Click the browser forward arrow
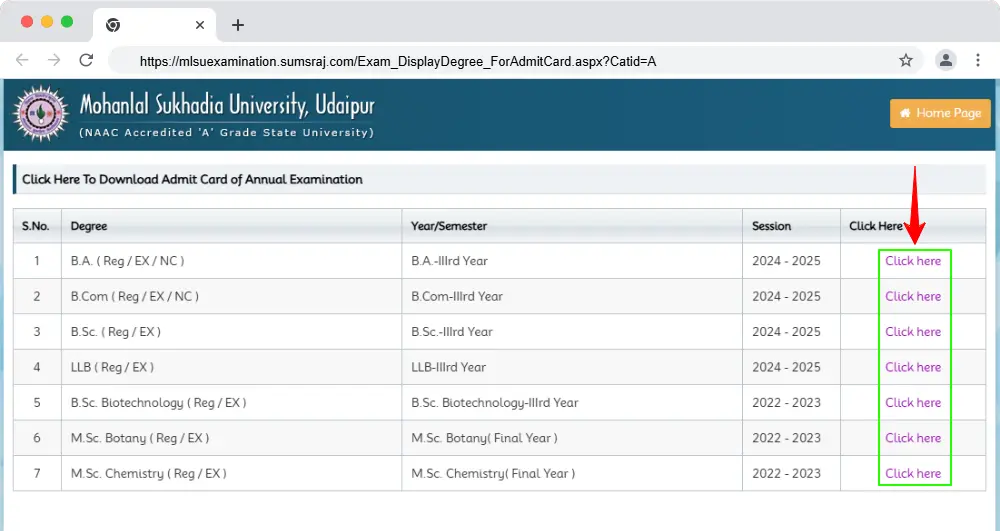Viewport: 1000px width, 531px height. (54, 61)
